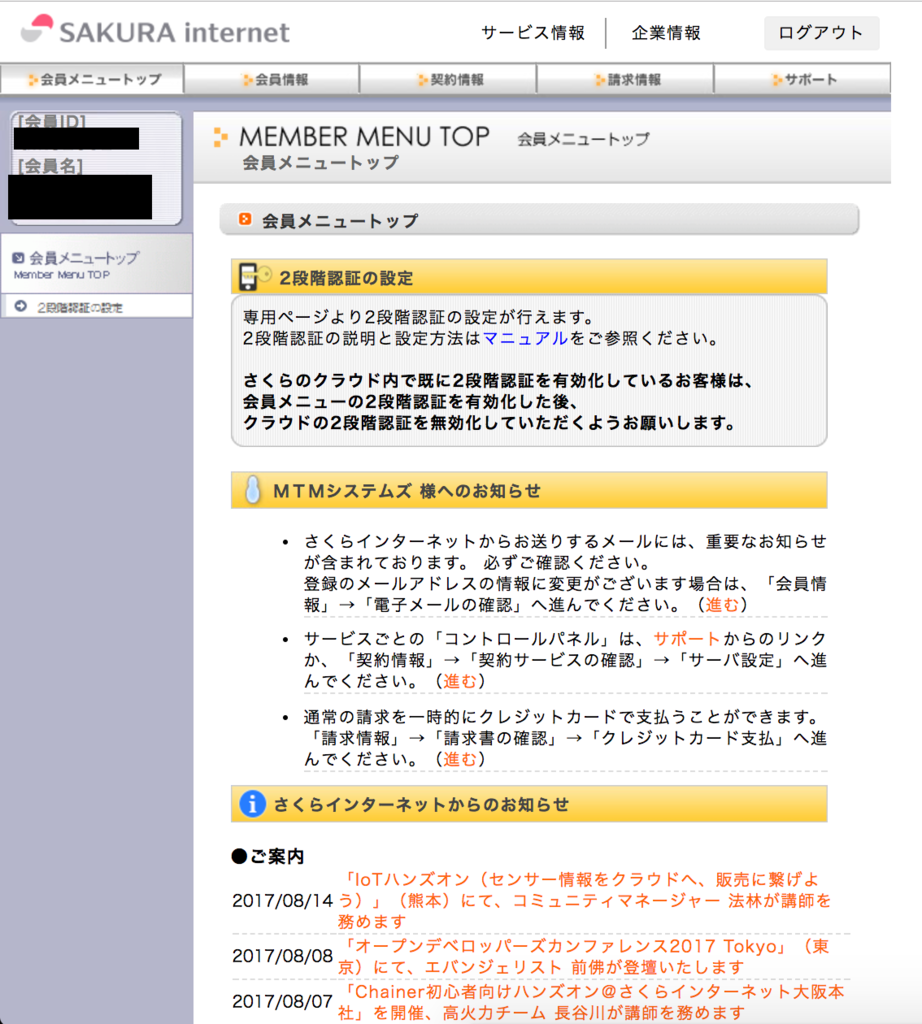The image size is (922, 1024).
Task: Click the orange サポート link in notices
Action: pos(686,639)
